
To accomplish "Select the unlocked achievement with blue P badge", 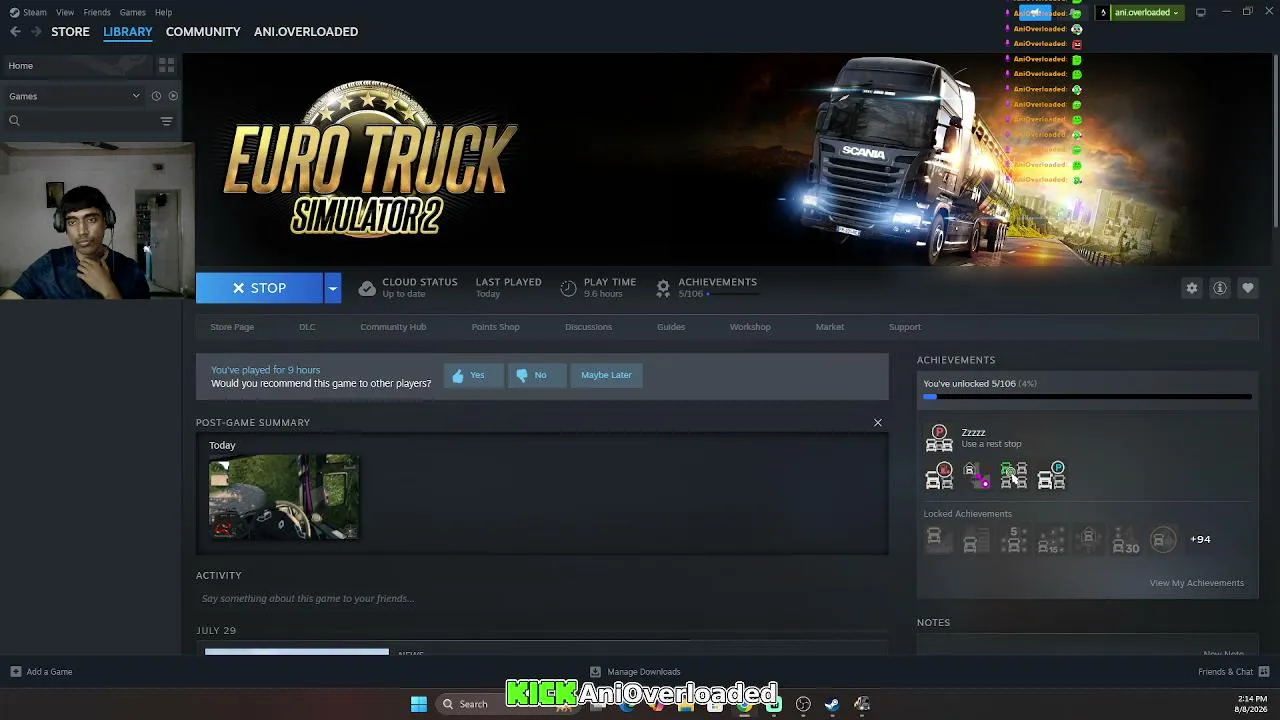I will [x=1051, y=476].
